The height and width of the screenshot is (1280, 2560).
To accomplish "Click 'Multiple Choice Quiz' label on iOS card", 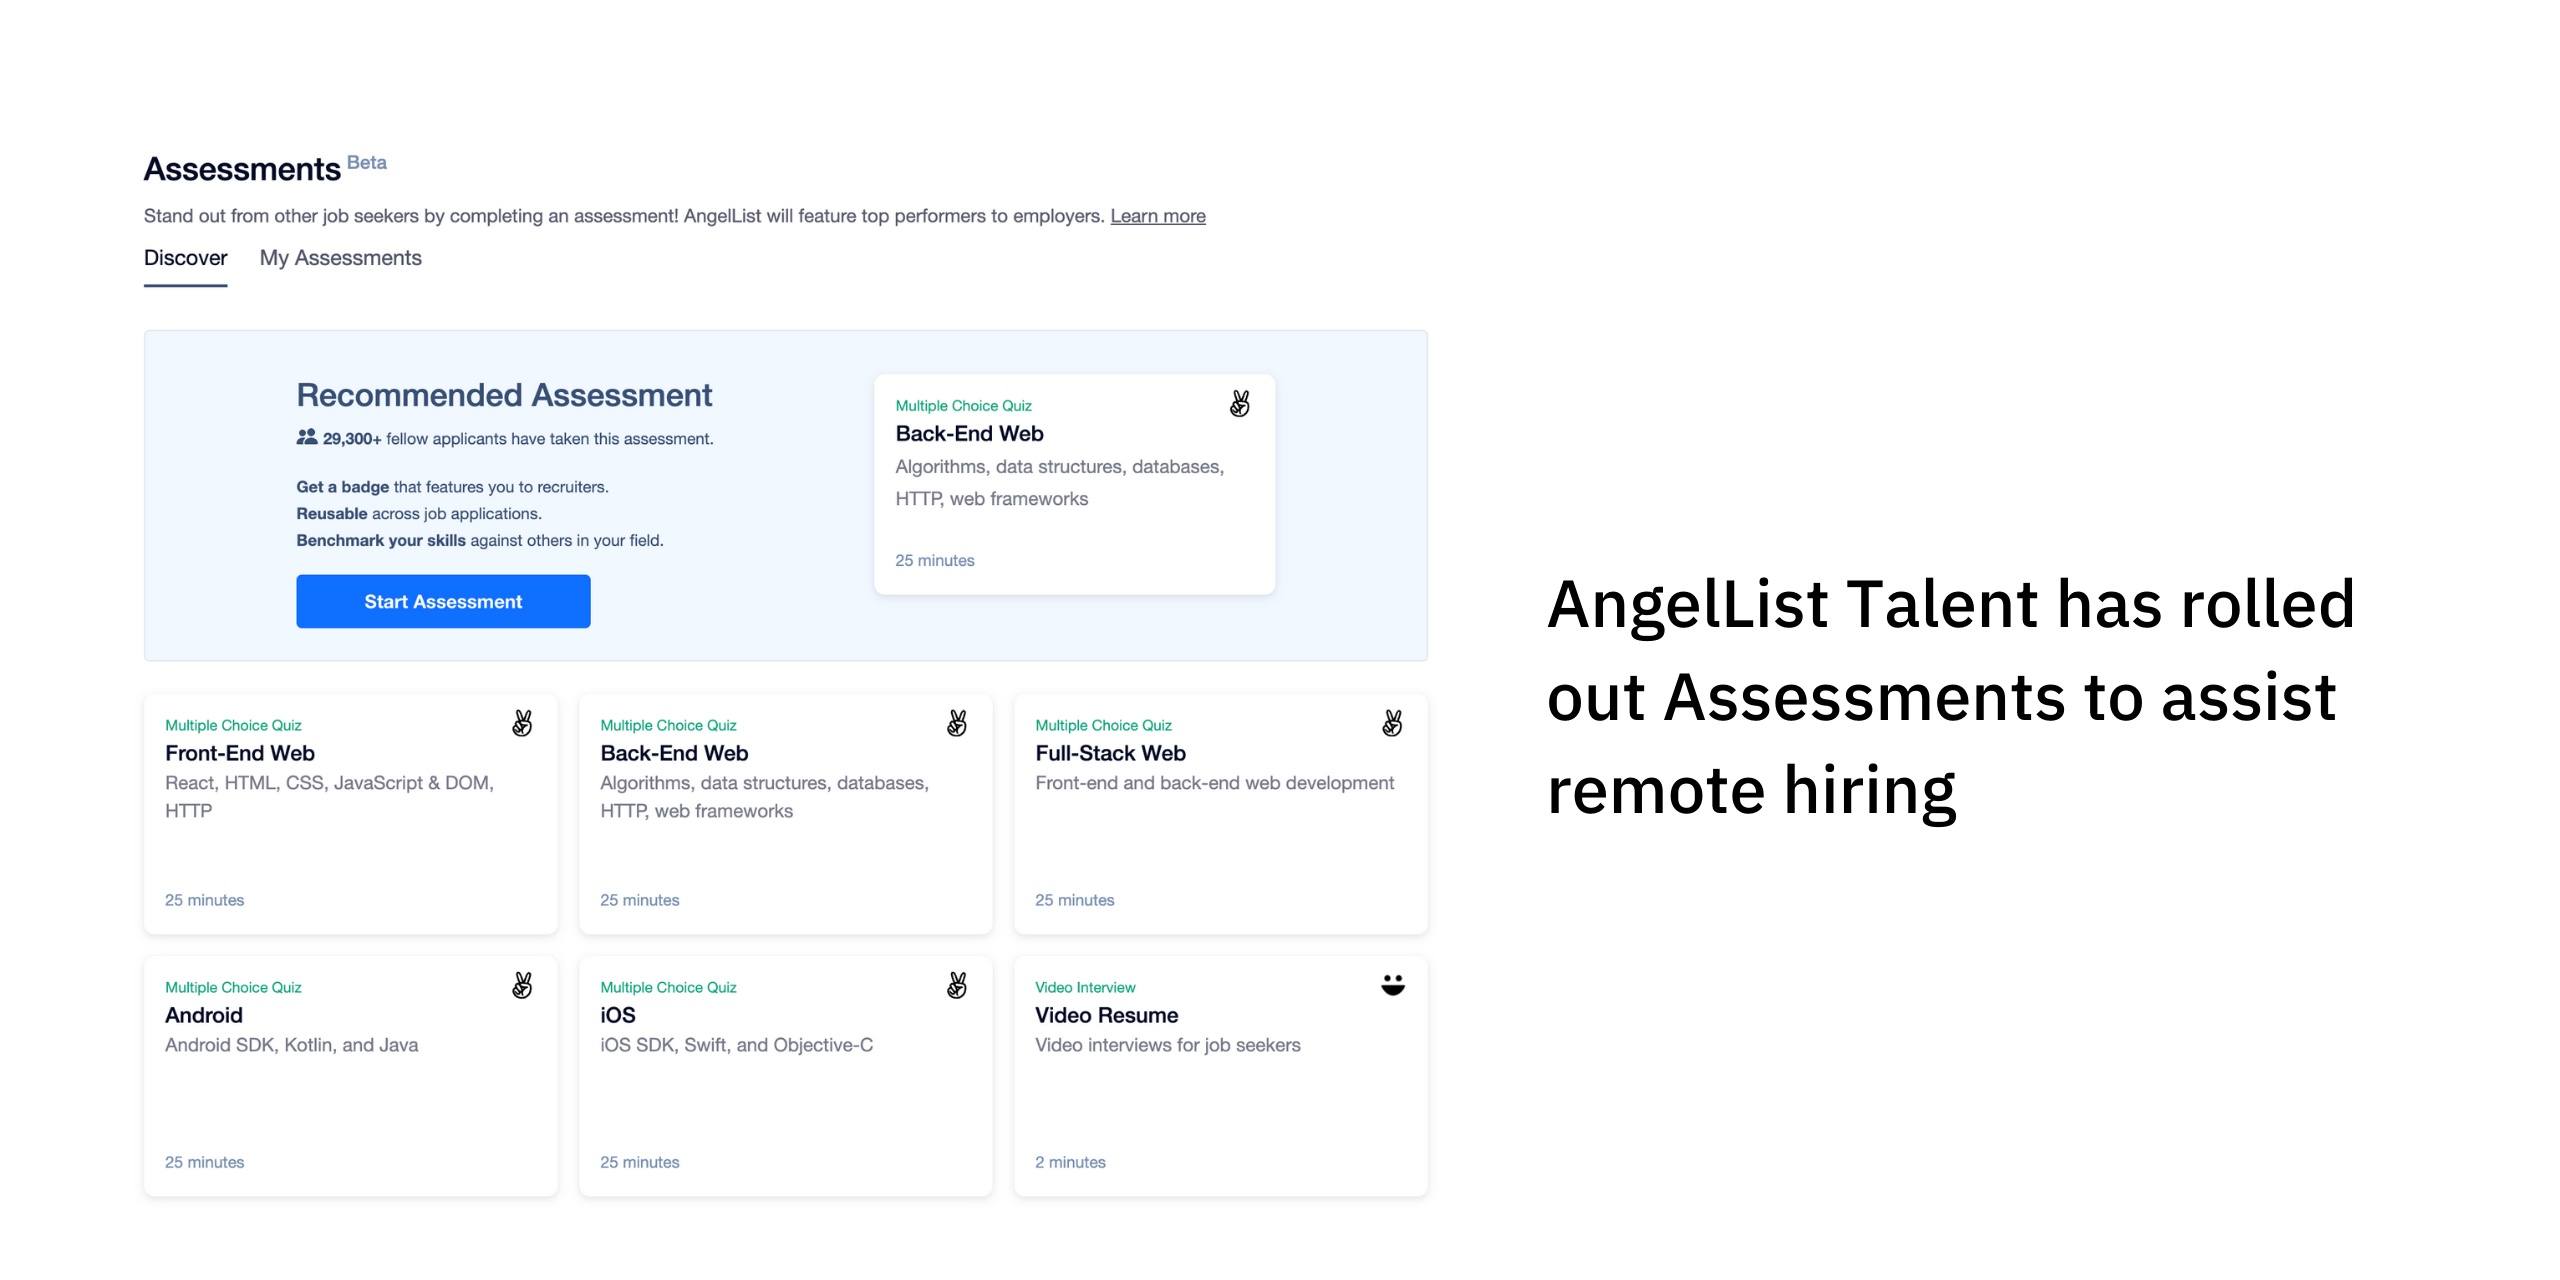I will pos(668,987).
